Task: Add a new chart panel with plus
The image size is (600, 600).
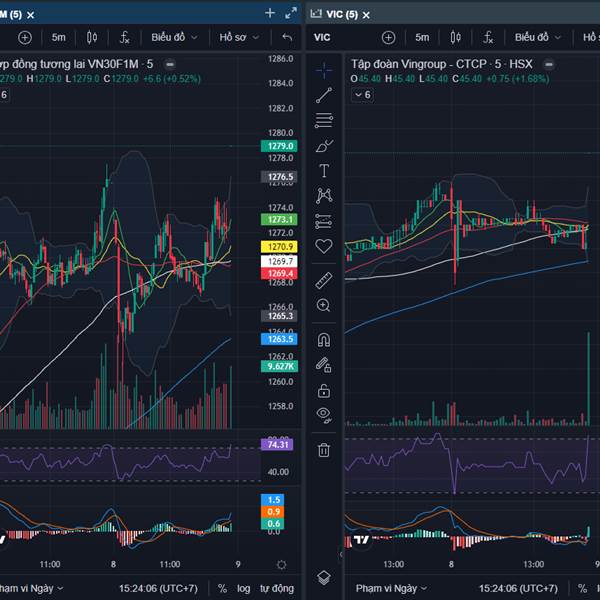Action: tap(270, 13)
